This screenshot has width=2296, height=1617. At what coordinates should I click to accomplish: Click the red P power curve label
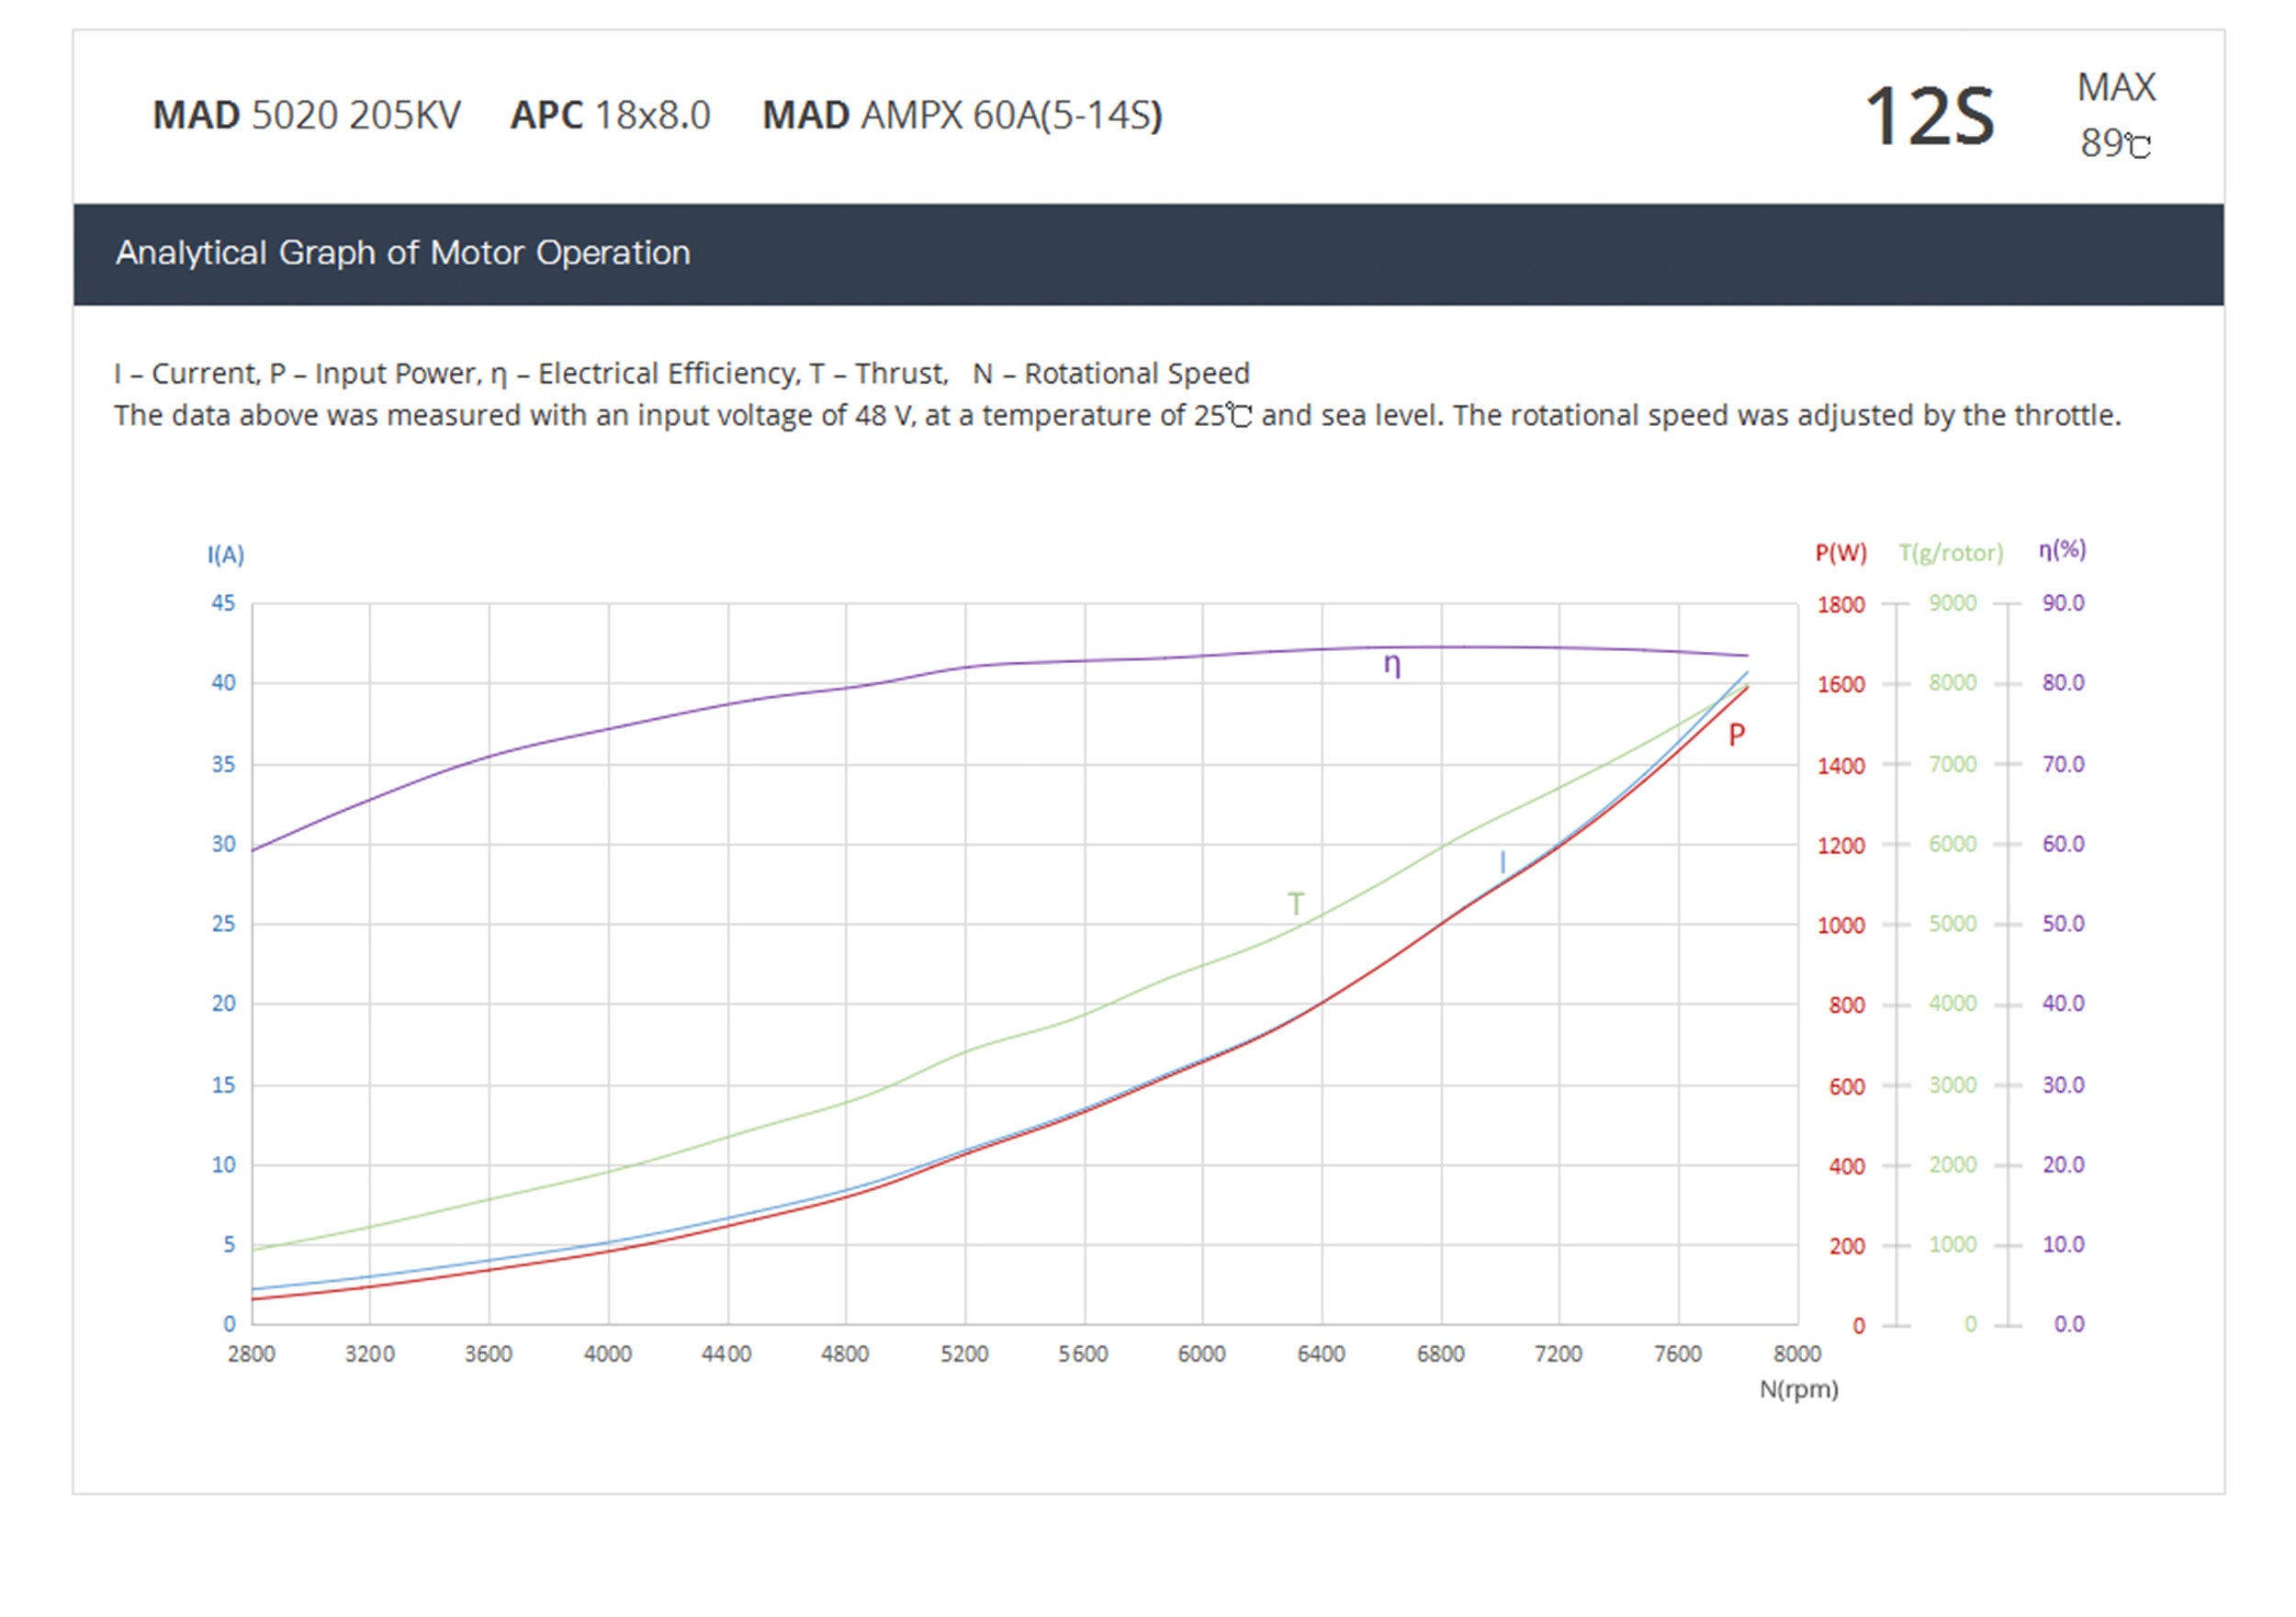point(1737,735)
